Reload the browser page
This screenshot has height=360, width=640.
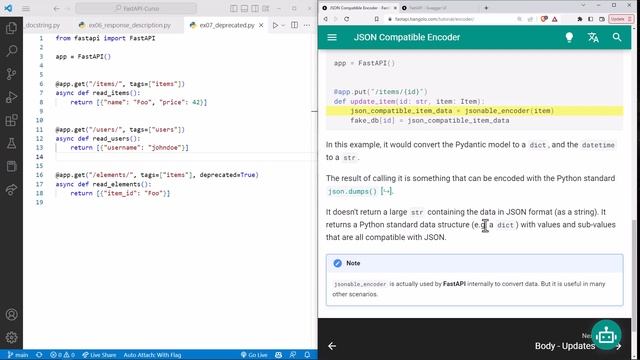point(347,19)
